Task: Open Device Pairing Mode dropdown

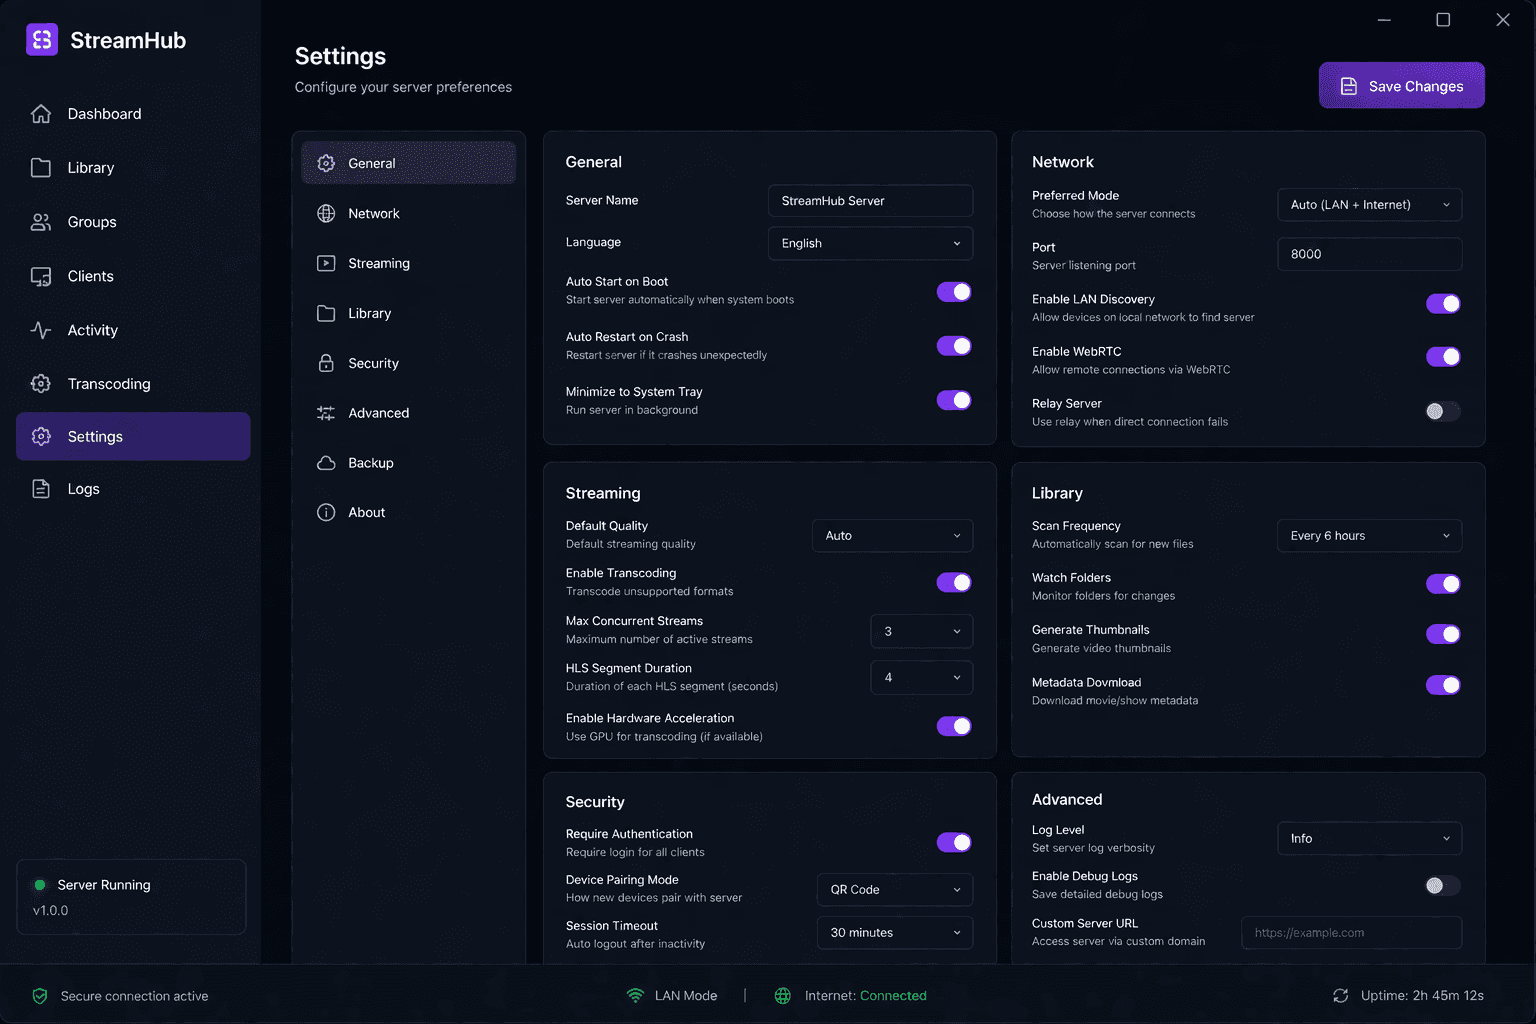Action: coord(895,890)
